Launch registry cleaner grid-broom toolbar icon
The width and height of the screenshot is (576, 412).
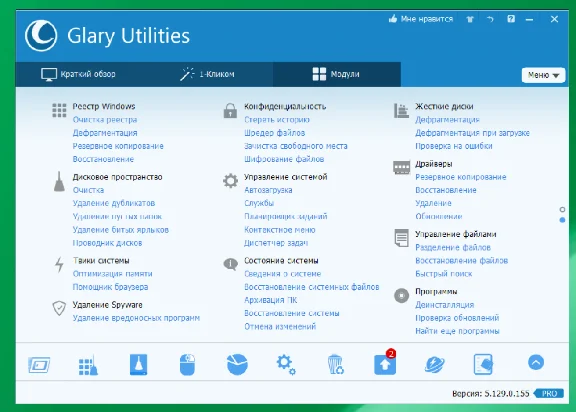pyautogui.click(x=89, y=365)
